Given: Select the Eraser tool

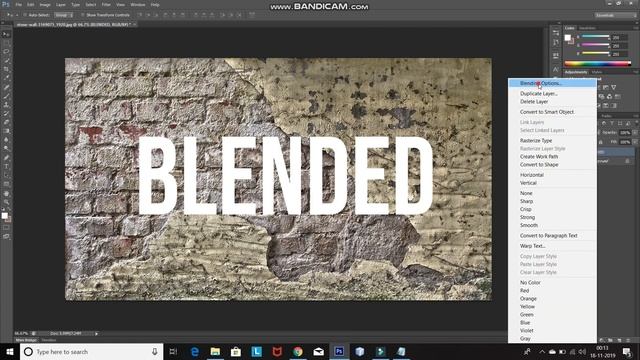Looking at the screenshot, I should [6, 122].
